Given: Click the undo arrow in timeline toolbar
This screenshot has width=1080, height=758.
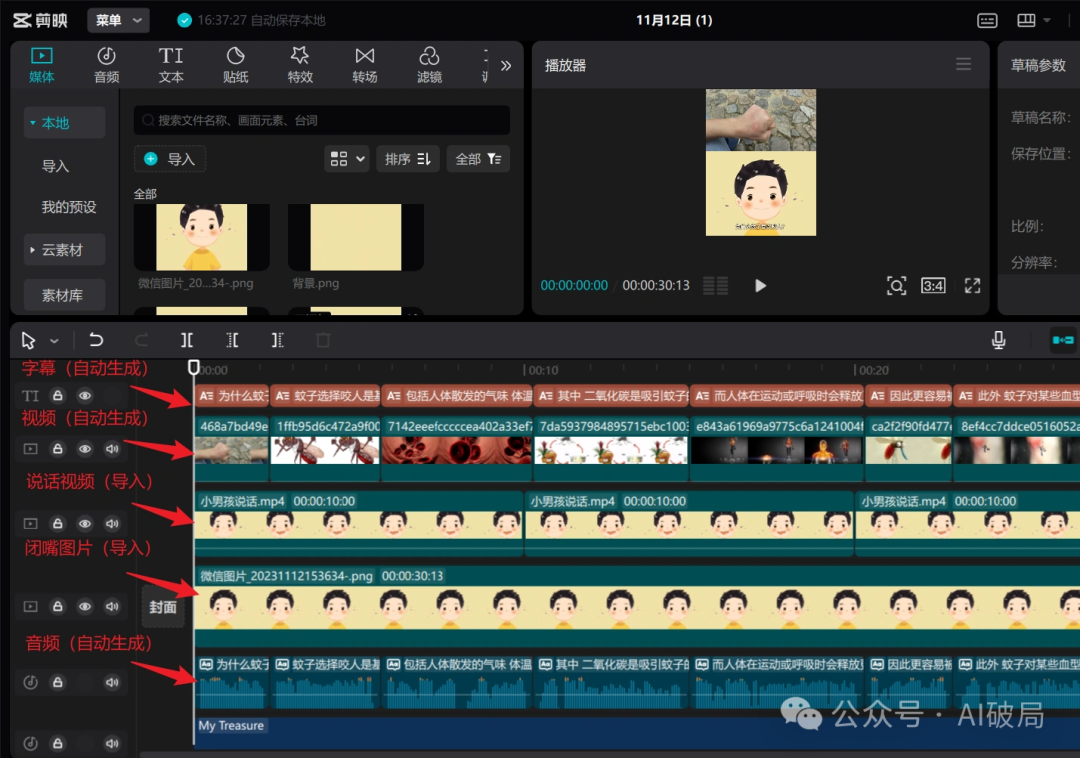Looking at the screenshot, I should coord(96,339).
